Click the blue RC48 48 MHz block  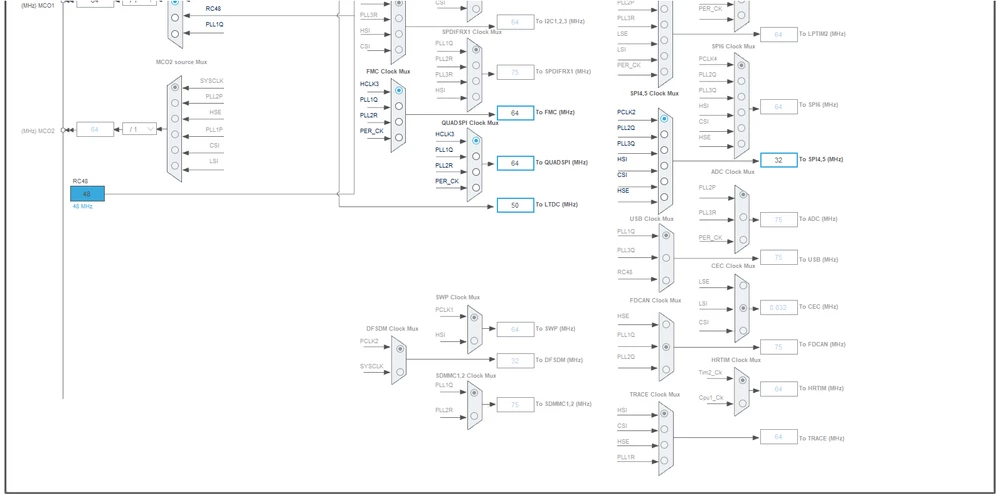(x=87, y=193)
